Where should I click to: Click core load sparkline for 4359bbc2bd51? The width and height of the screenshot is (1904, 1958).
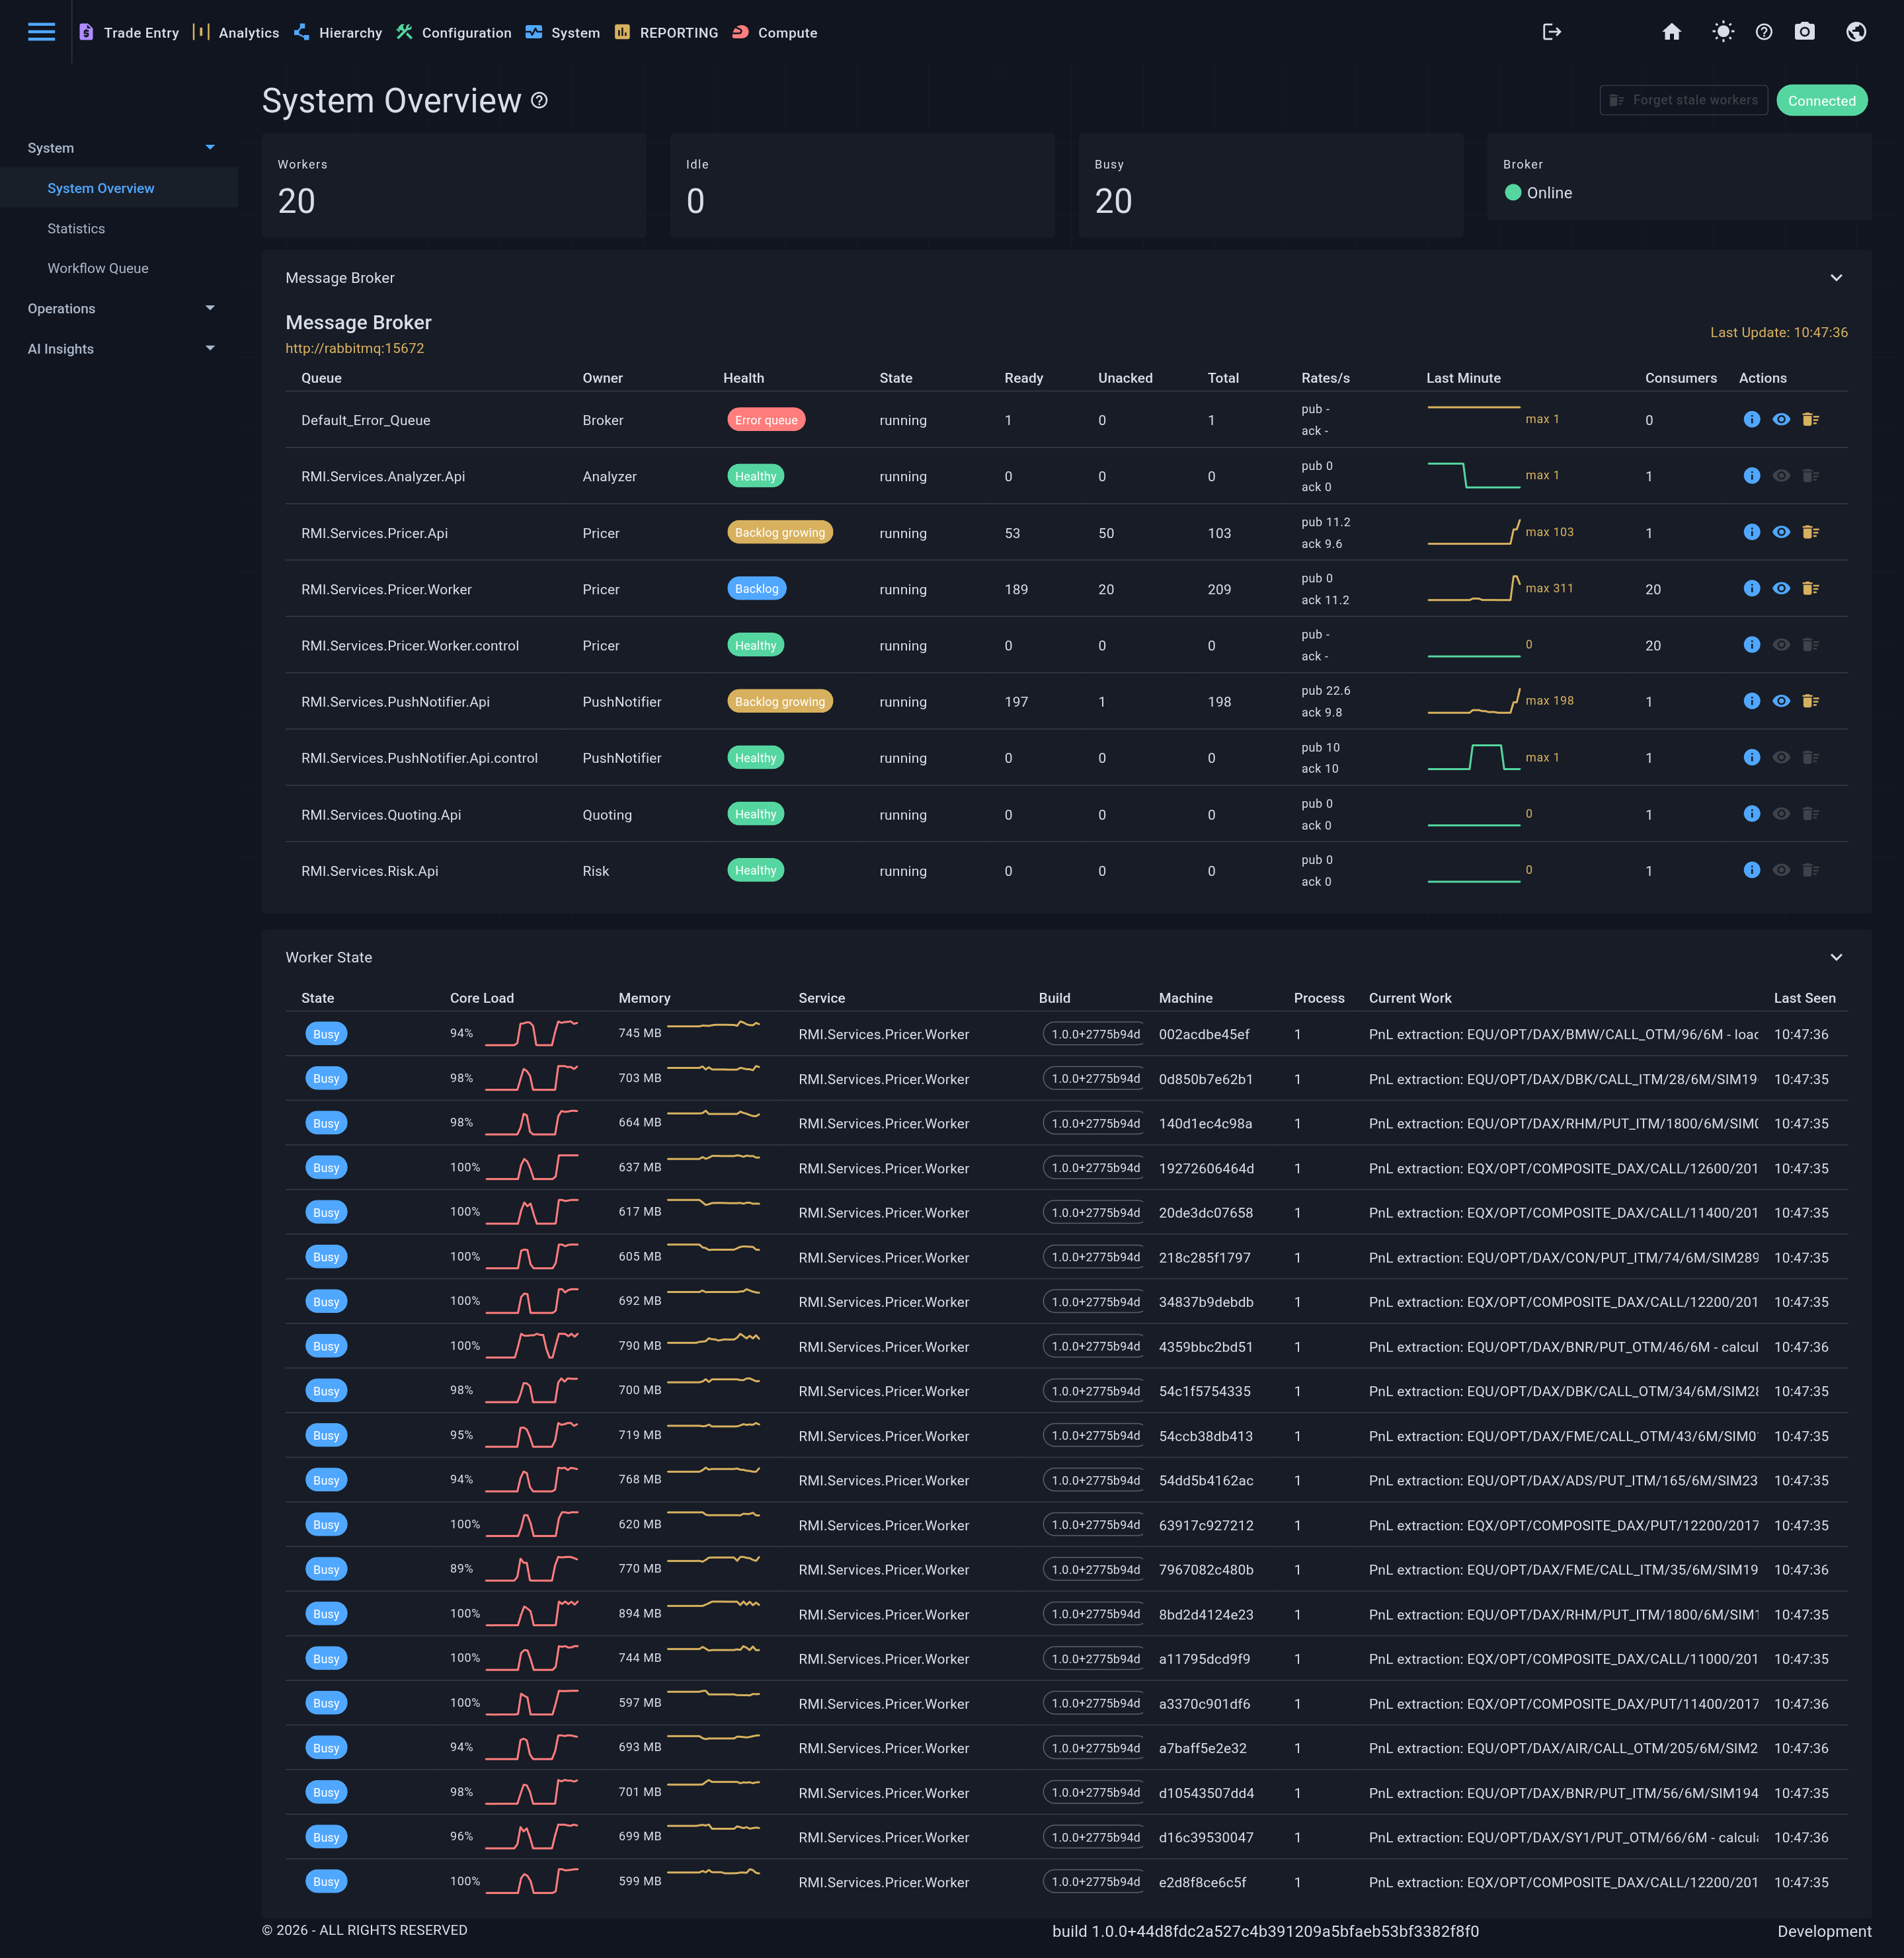tap(531, 1345)
